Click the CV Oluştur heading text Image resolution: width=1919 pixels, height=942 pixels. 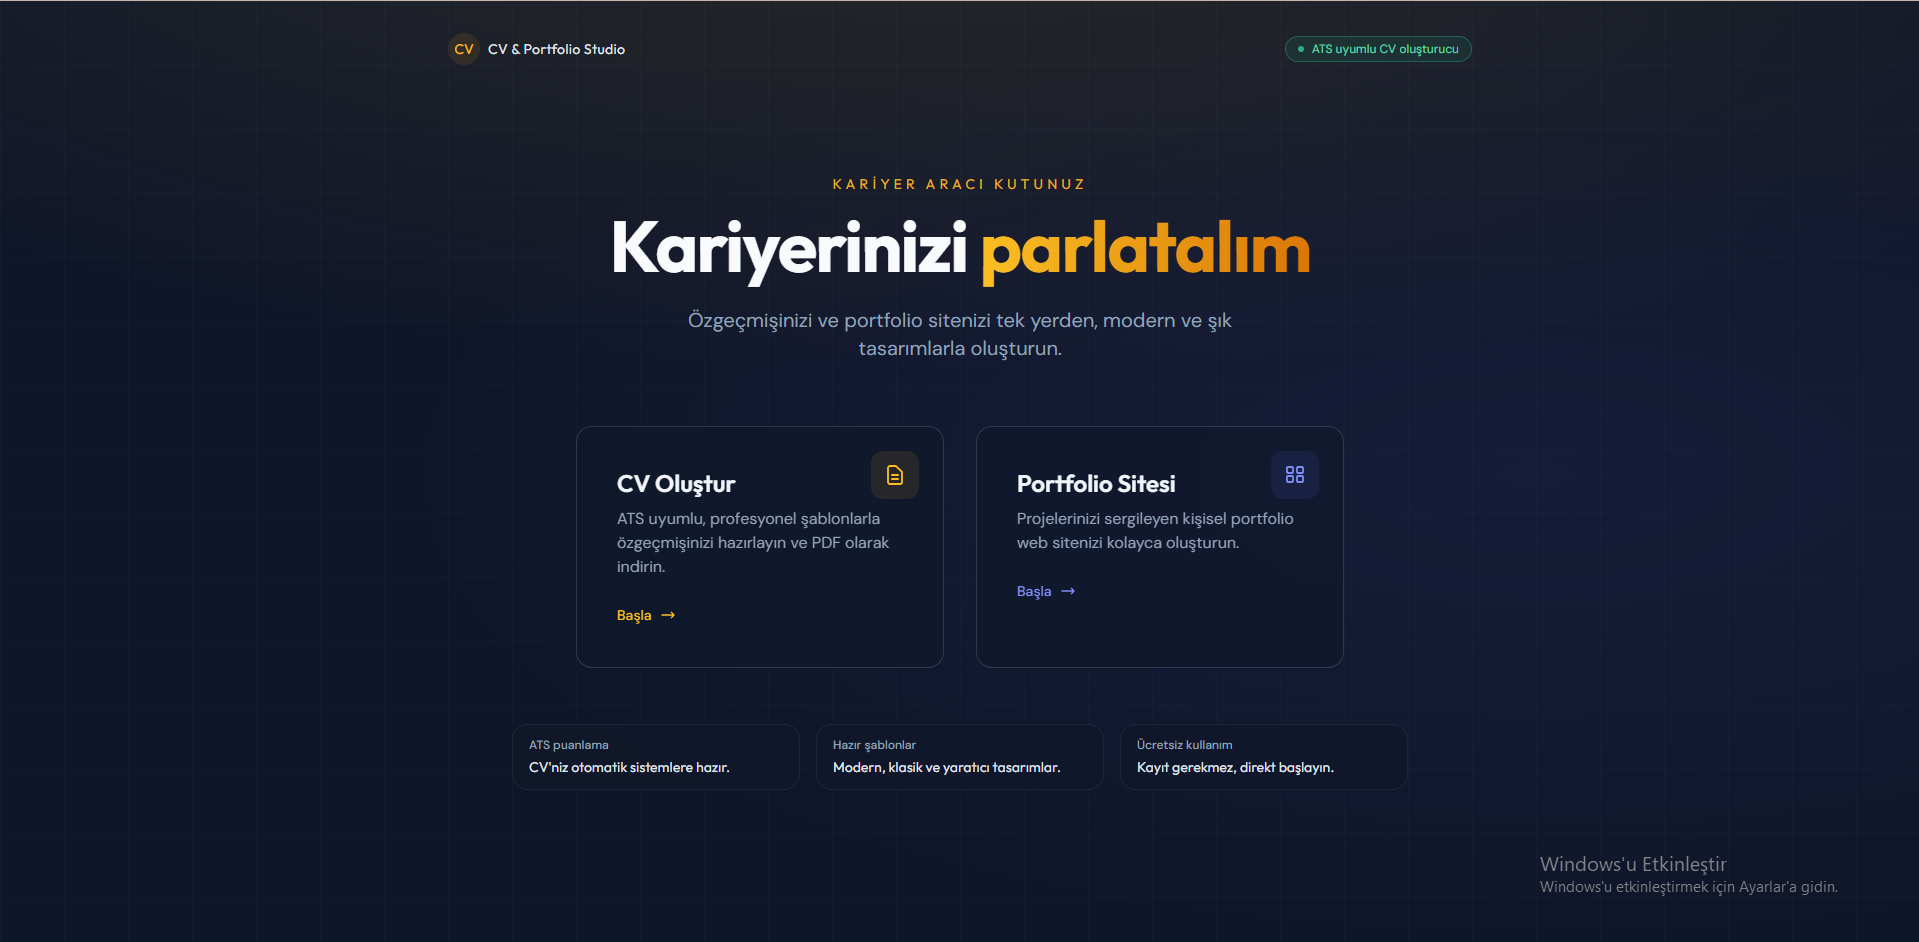[x=675, y=483]
